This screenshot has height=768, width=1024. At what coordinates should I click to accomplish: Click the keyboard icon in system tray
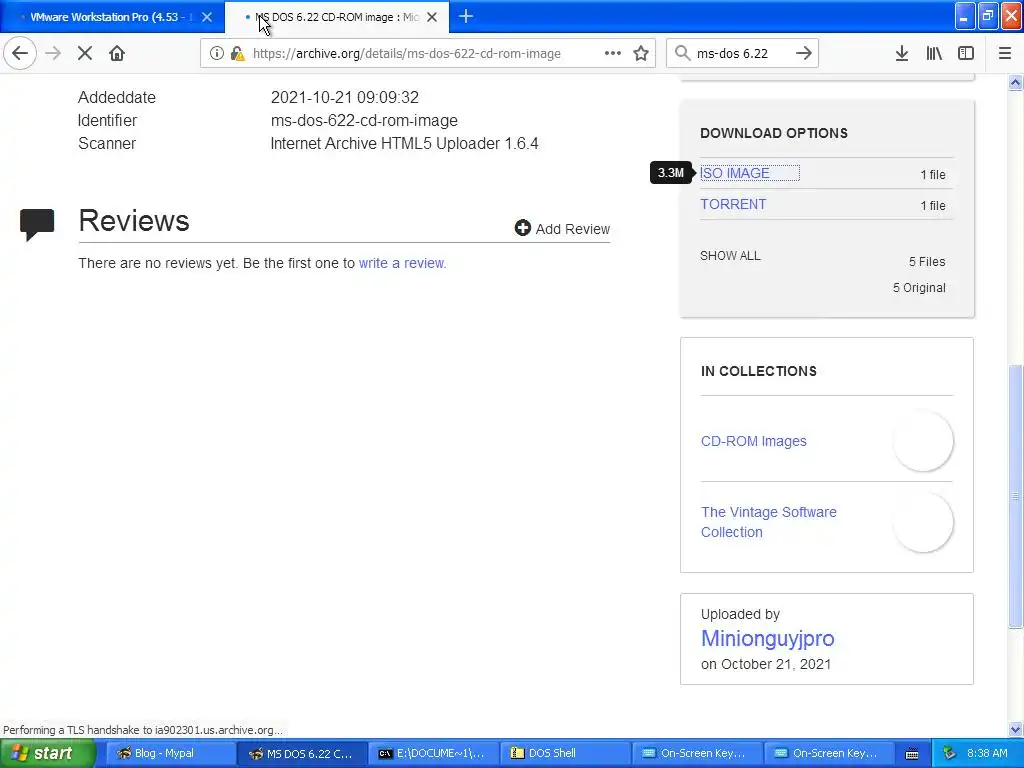click(912, 754)
